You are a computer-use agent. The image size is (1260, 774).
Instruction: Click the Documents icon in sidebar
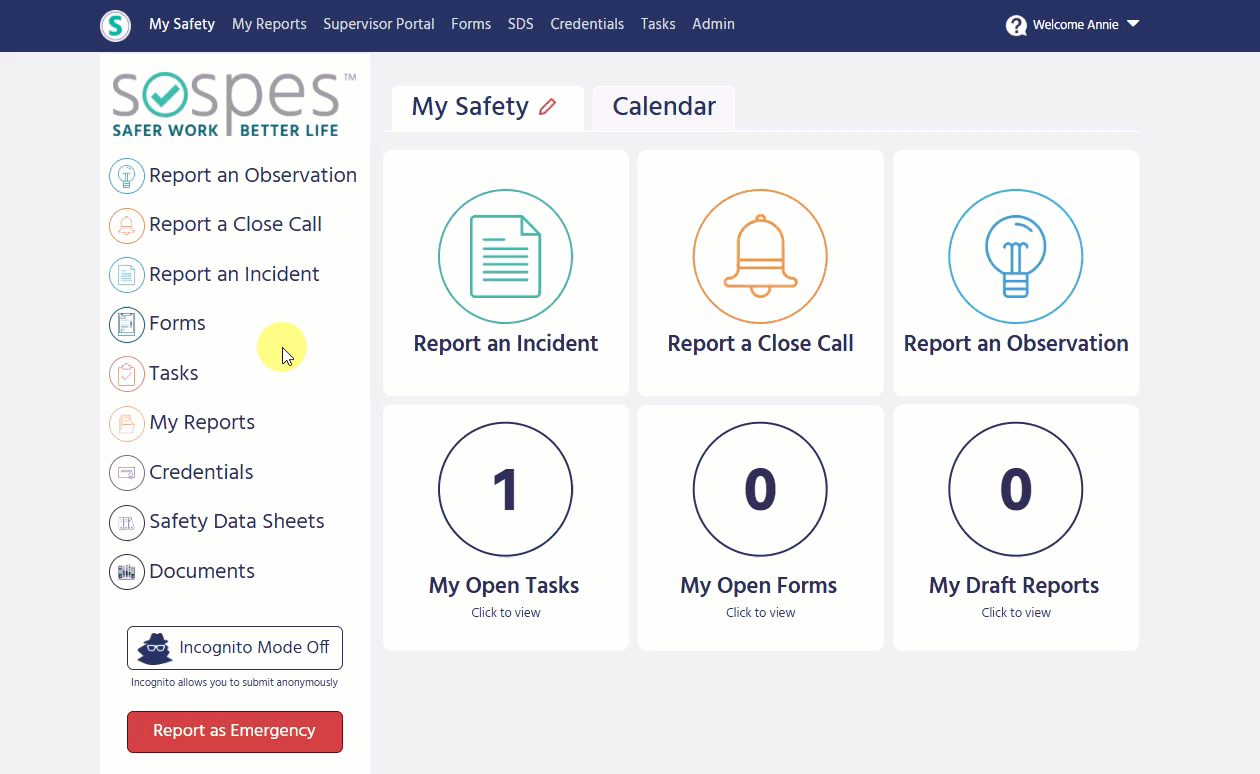tap(127, 572)
